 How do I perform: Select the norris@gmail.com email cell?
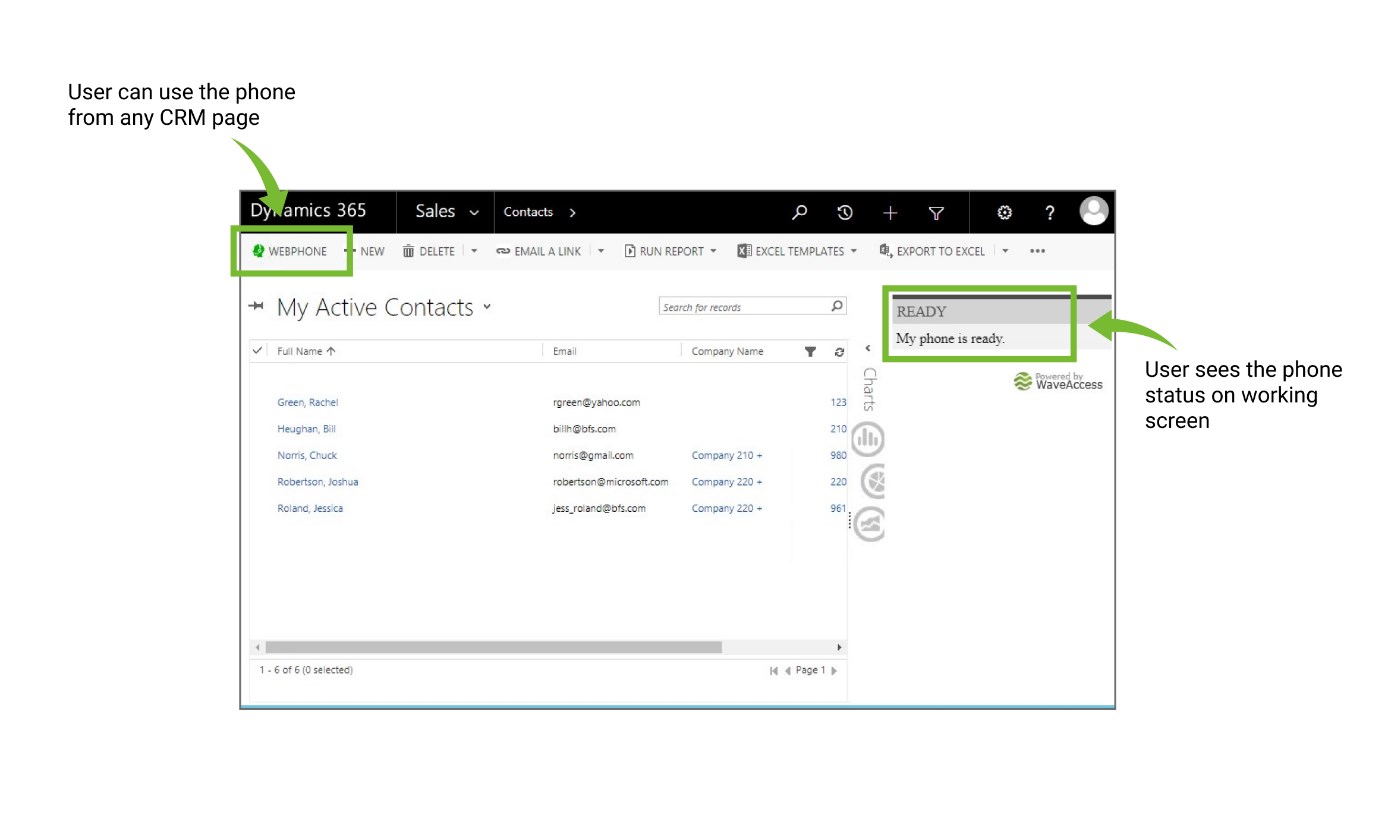click(x=593, y=455)
